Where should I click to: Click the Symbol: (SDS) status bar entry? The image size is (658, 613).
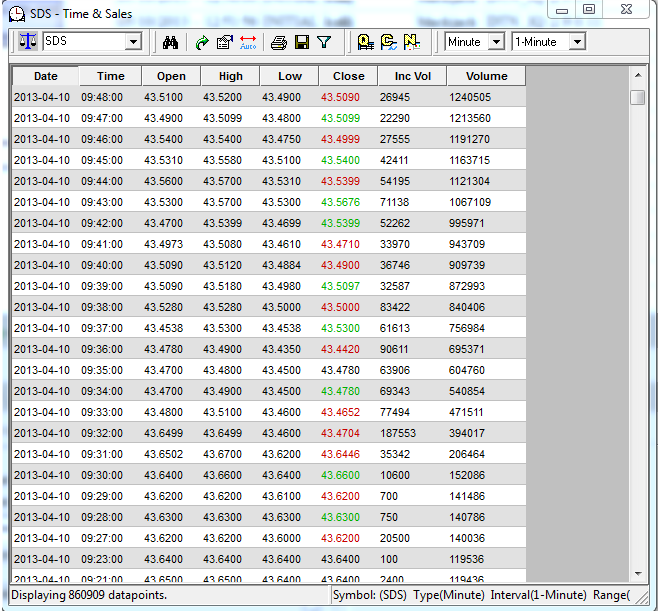click(x=370, y=595)
